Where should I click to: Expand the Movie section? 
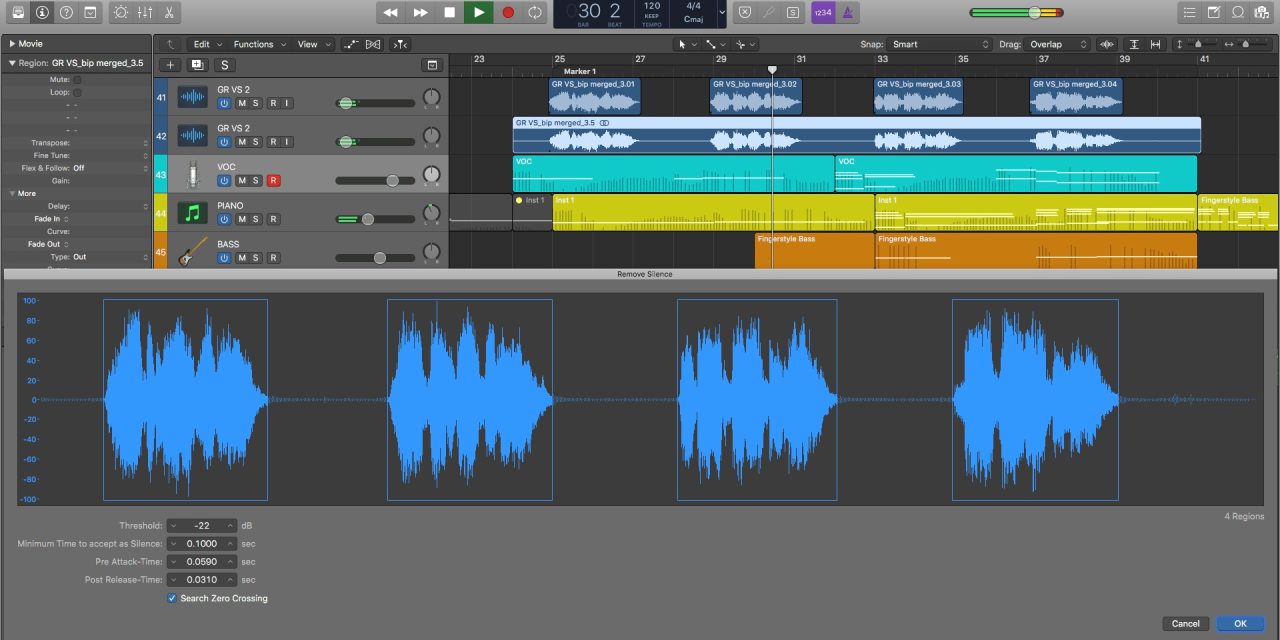pyautogui.click(x=12, y=44)
